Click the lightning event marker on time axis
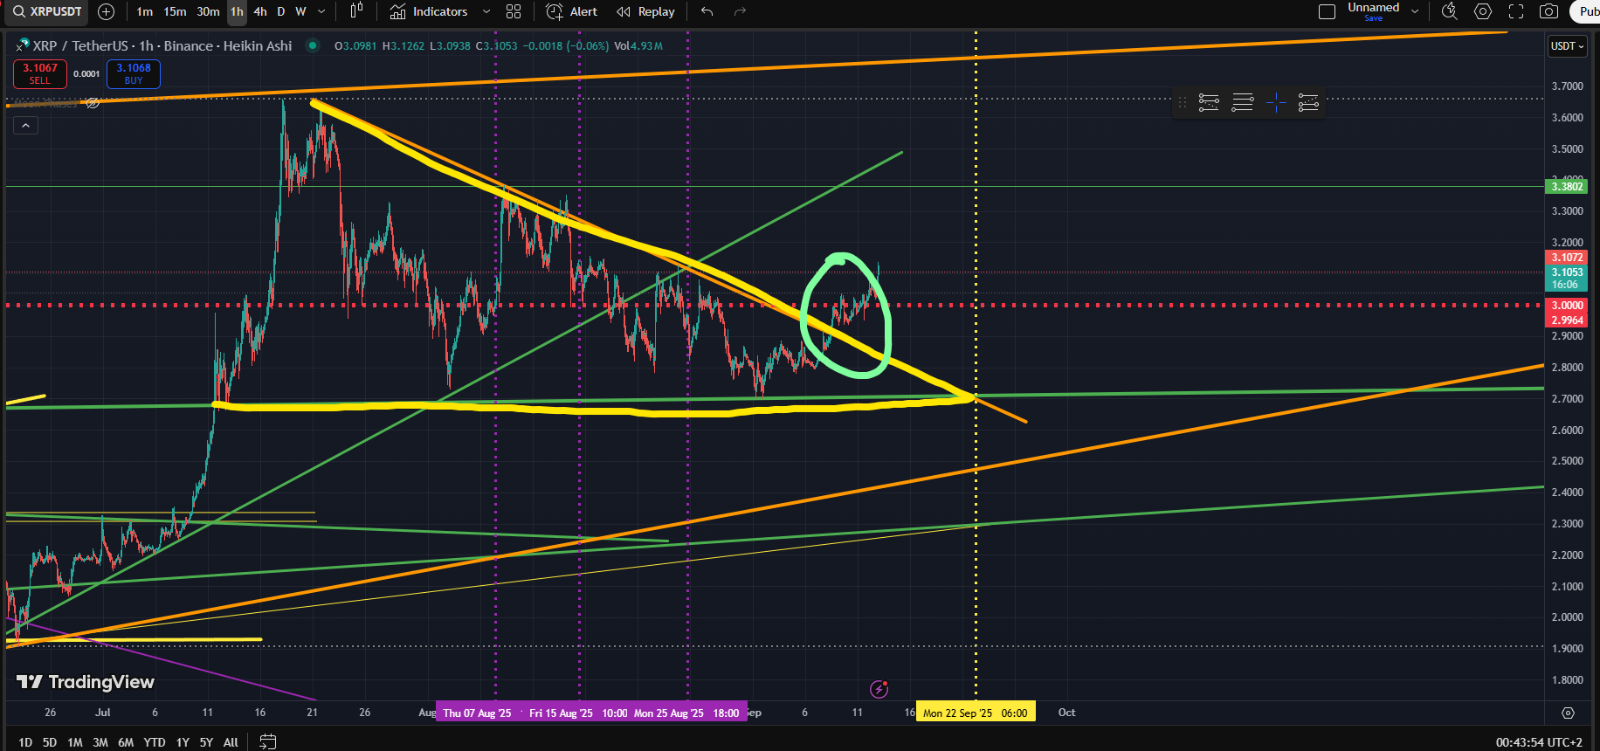The height and width of the screenshot is (751, 1600). pos(879,689)
